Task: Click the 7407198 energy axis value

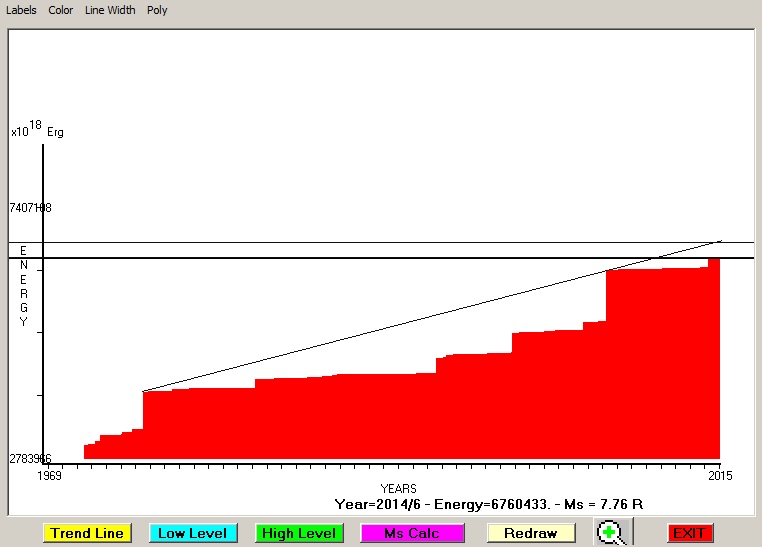Action: (30, 208)
